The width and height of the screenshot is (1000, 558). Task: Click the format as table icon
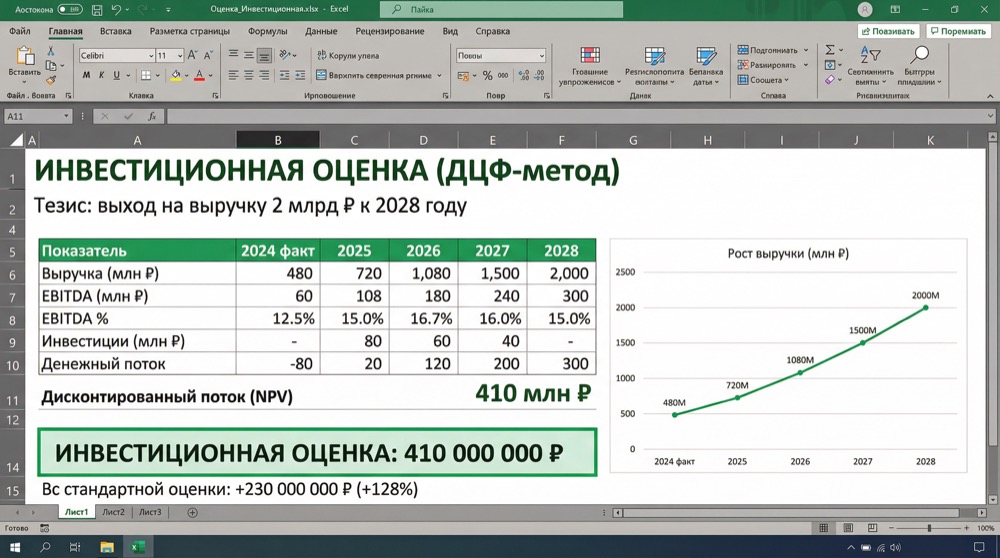point(654,56)
